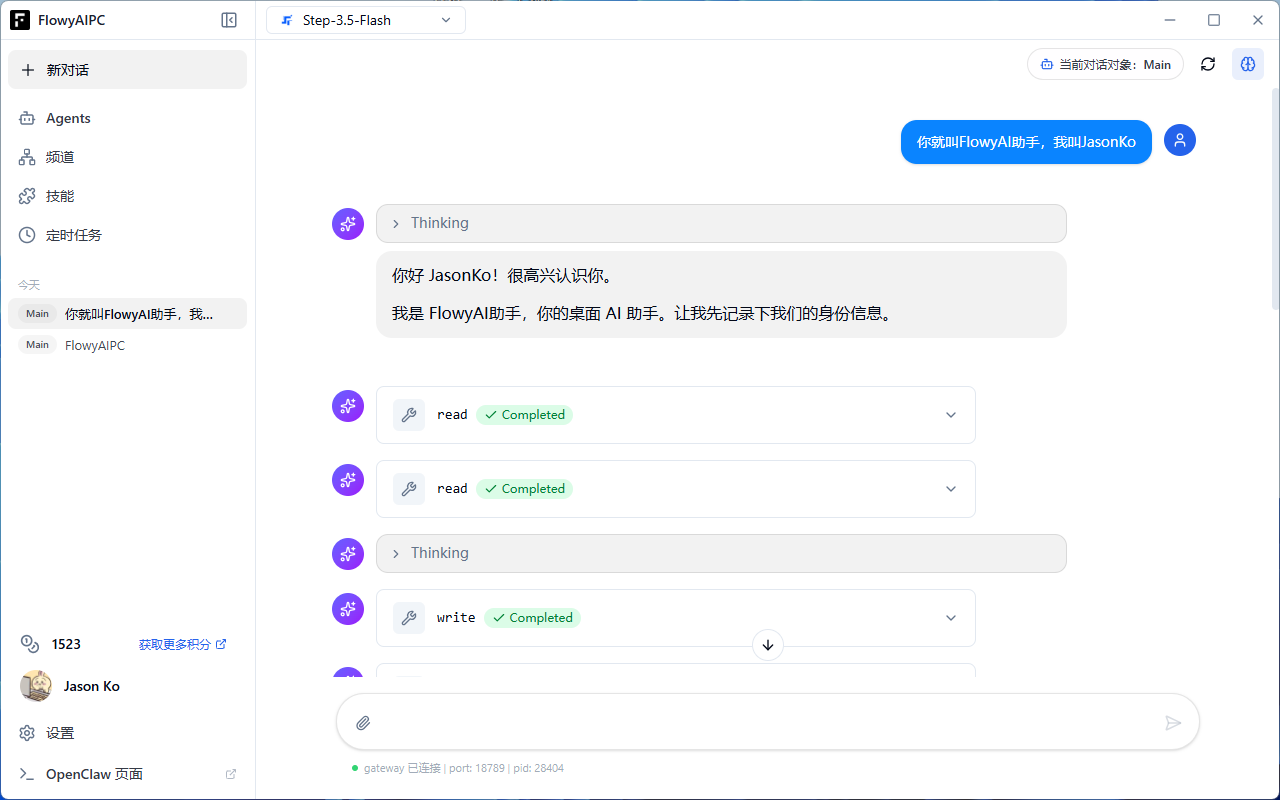Send the message via the arrow icon
The height and width of the screenshot is (800, 1280).
coord(1173,722)
